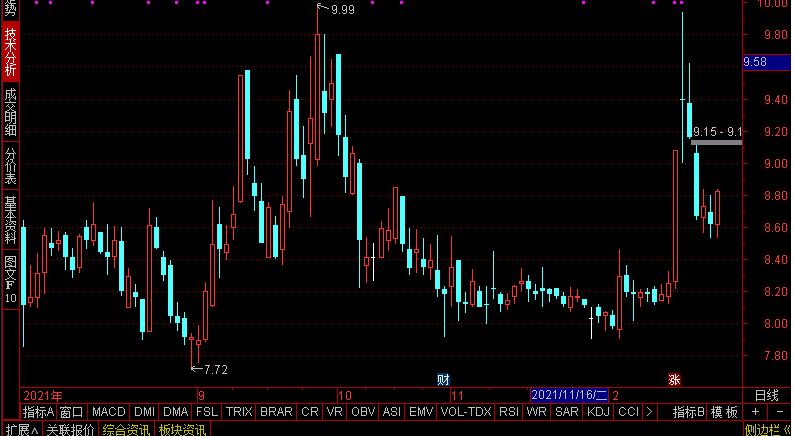Select the ASI indicator
The image size is (793, 436).
tap(391, 412)
